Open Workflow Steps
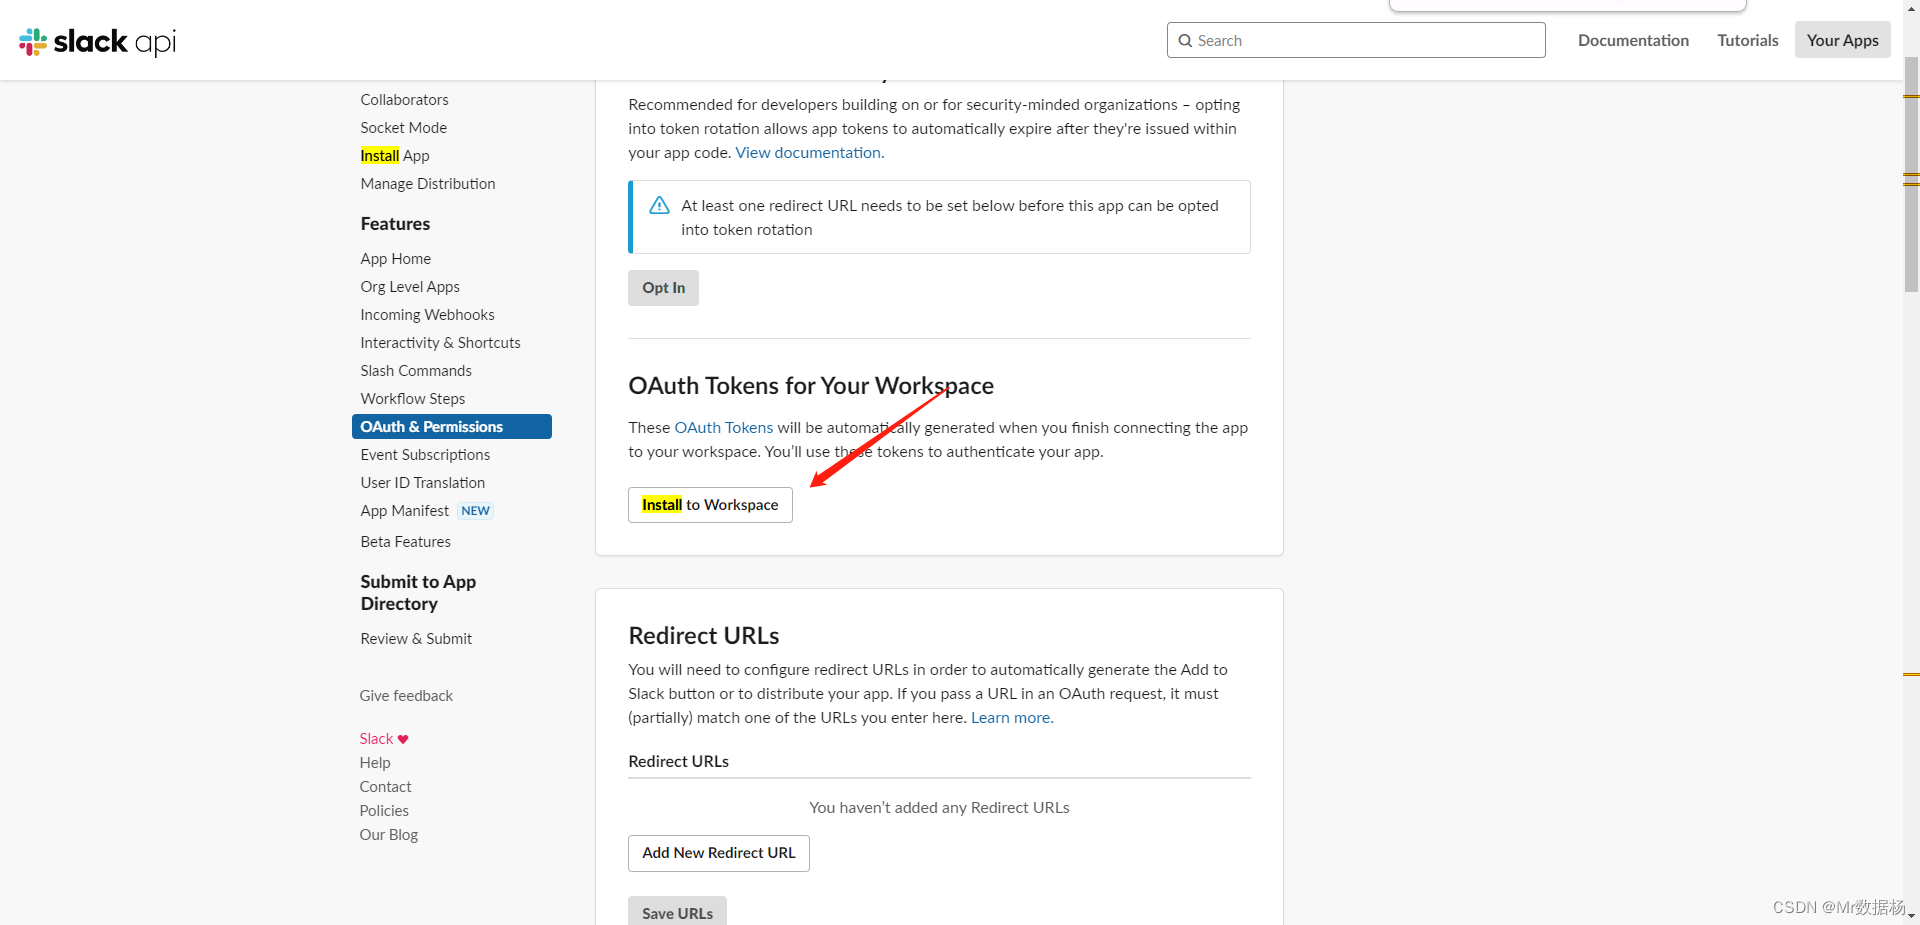Image resolution: width=1920 pixels, height=925 pixels. [x=412, y=399]
